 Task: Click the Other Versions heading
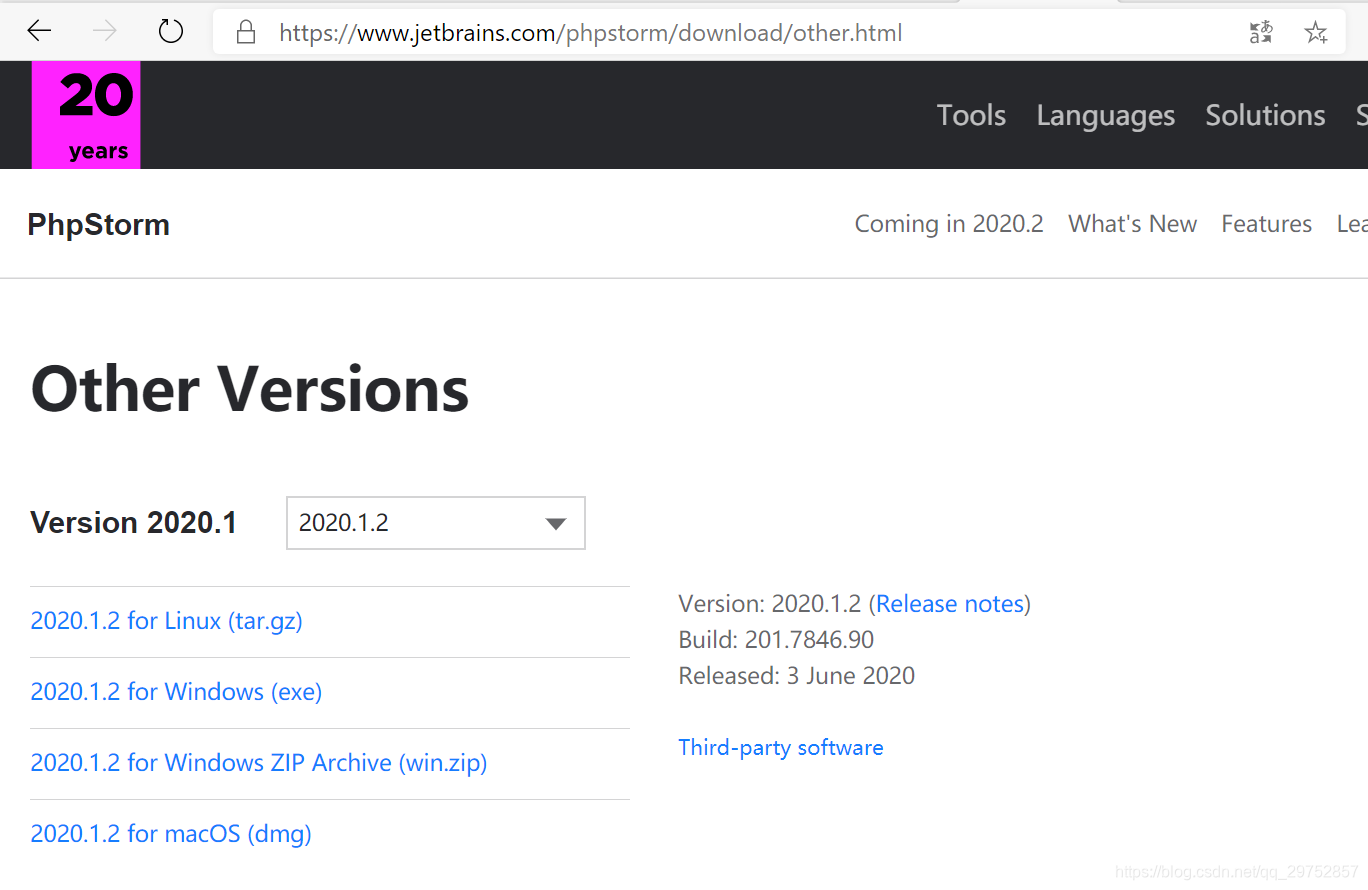pos(250,389)
